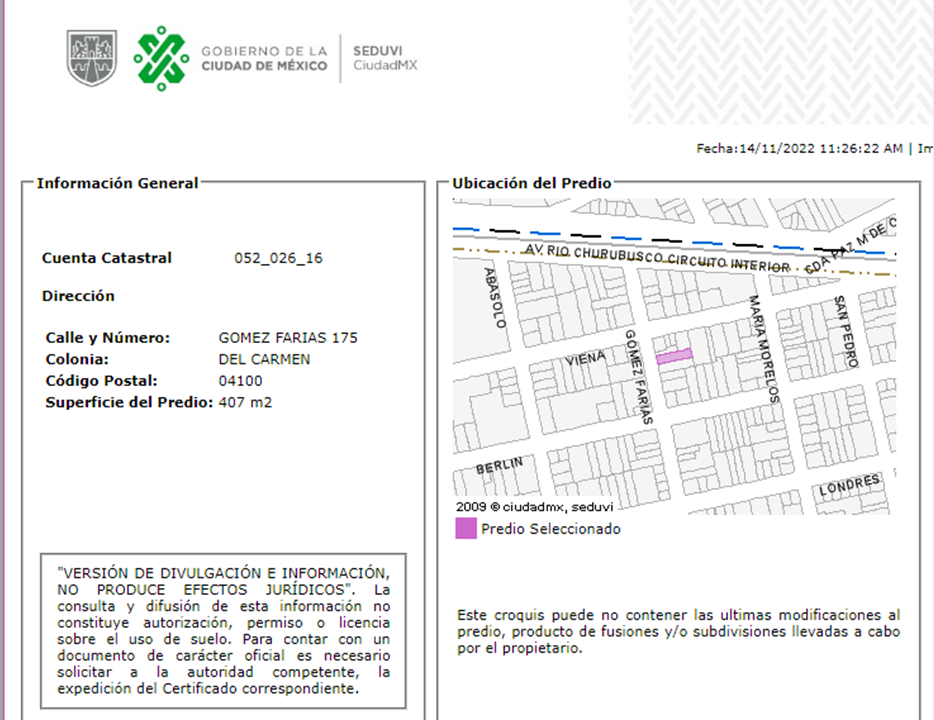
Task: Select surface value 407 m2
Action: click(x=245, y=402)
